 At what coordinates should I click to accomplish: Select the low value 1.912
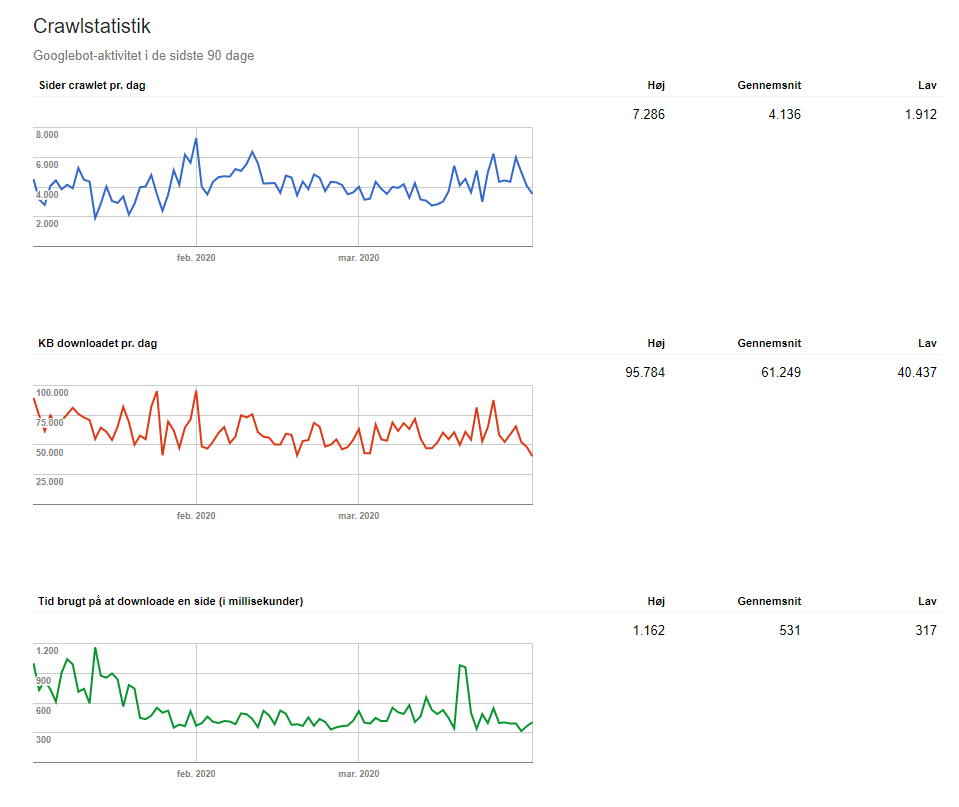921,114
